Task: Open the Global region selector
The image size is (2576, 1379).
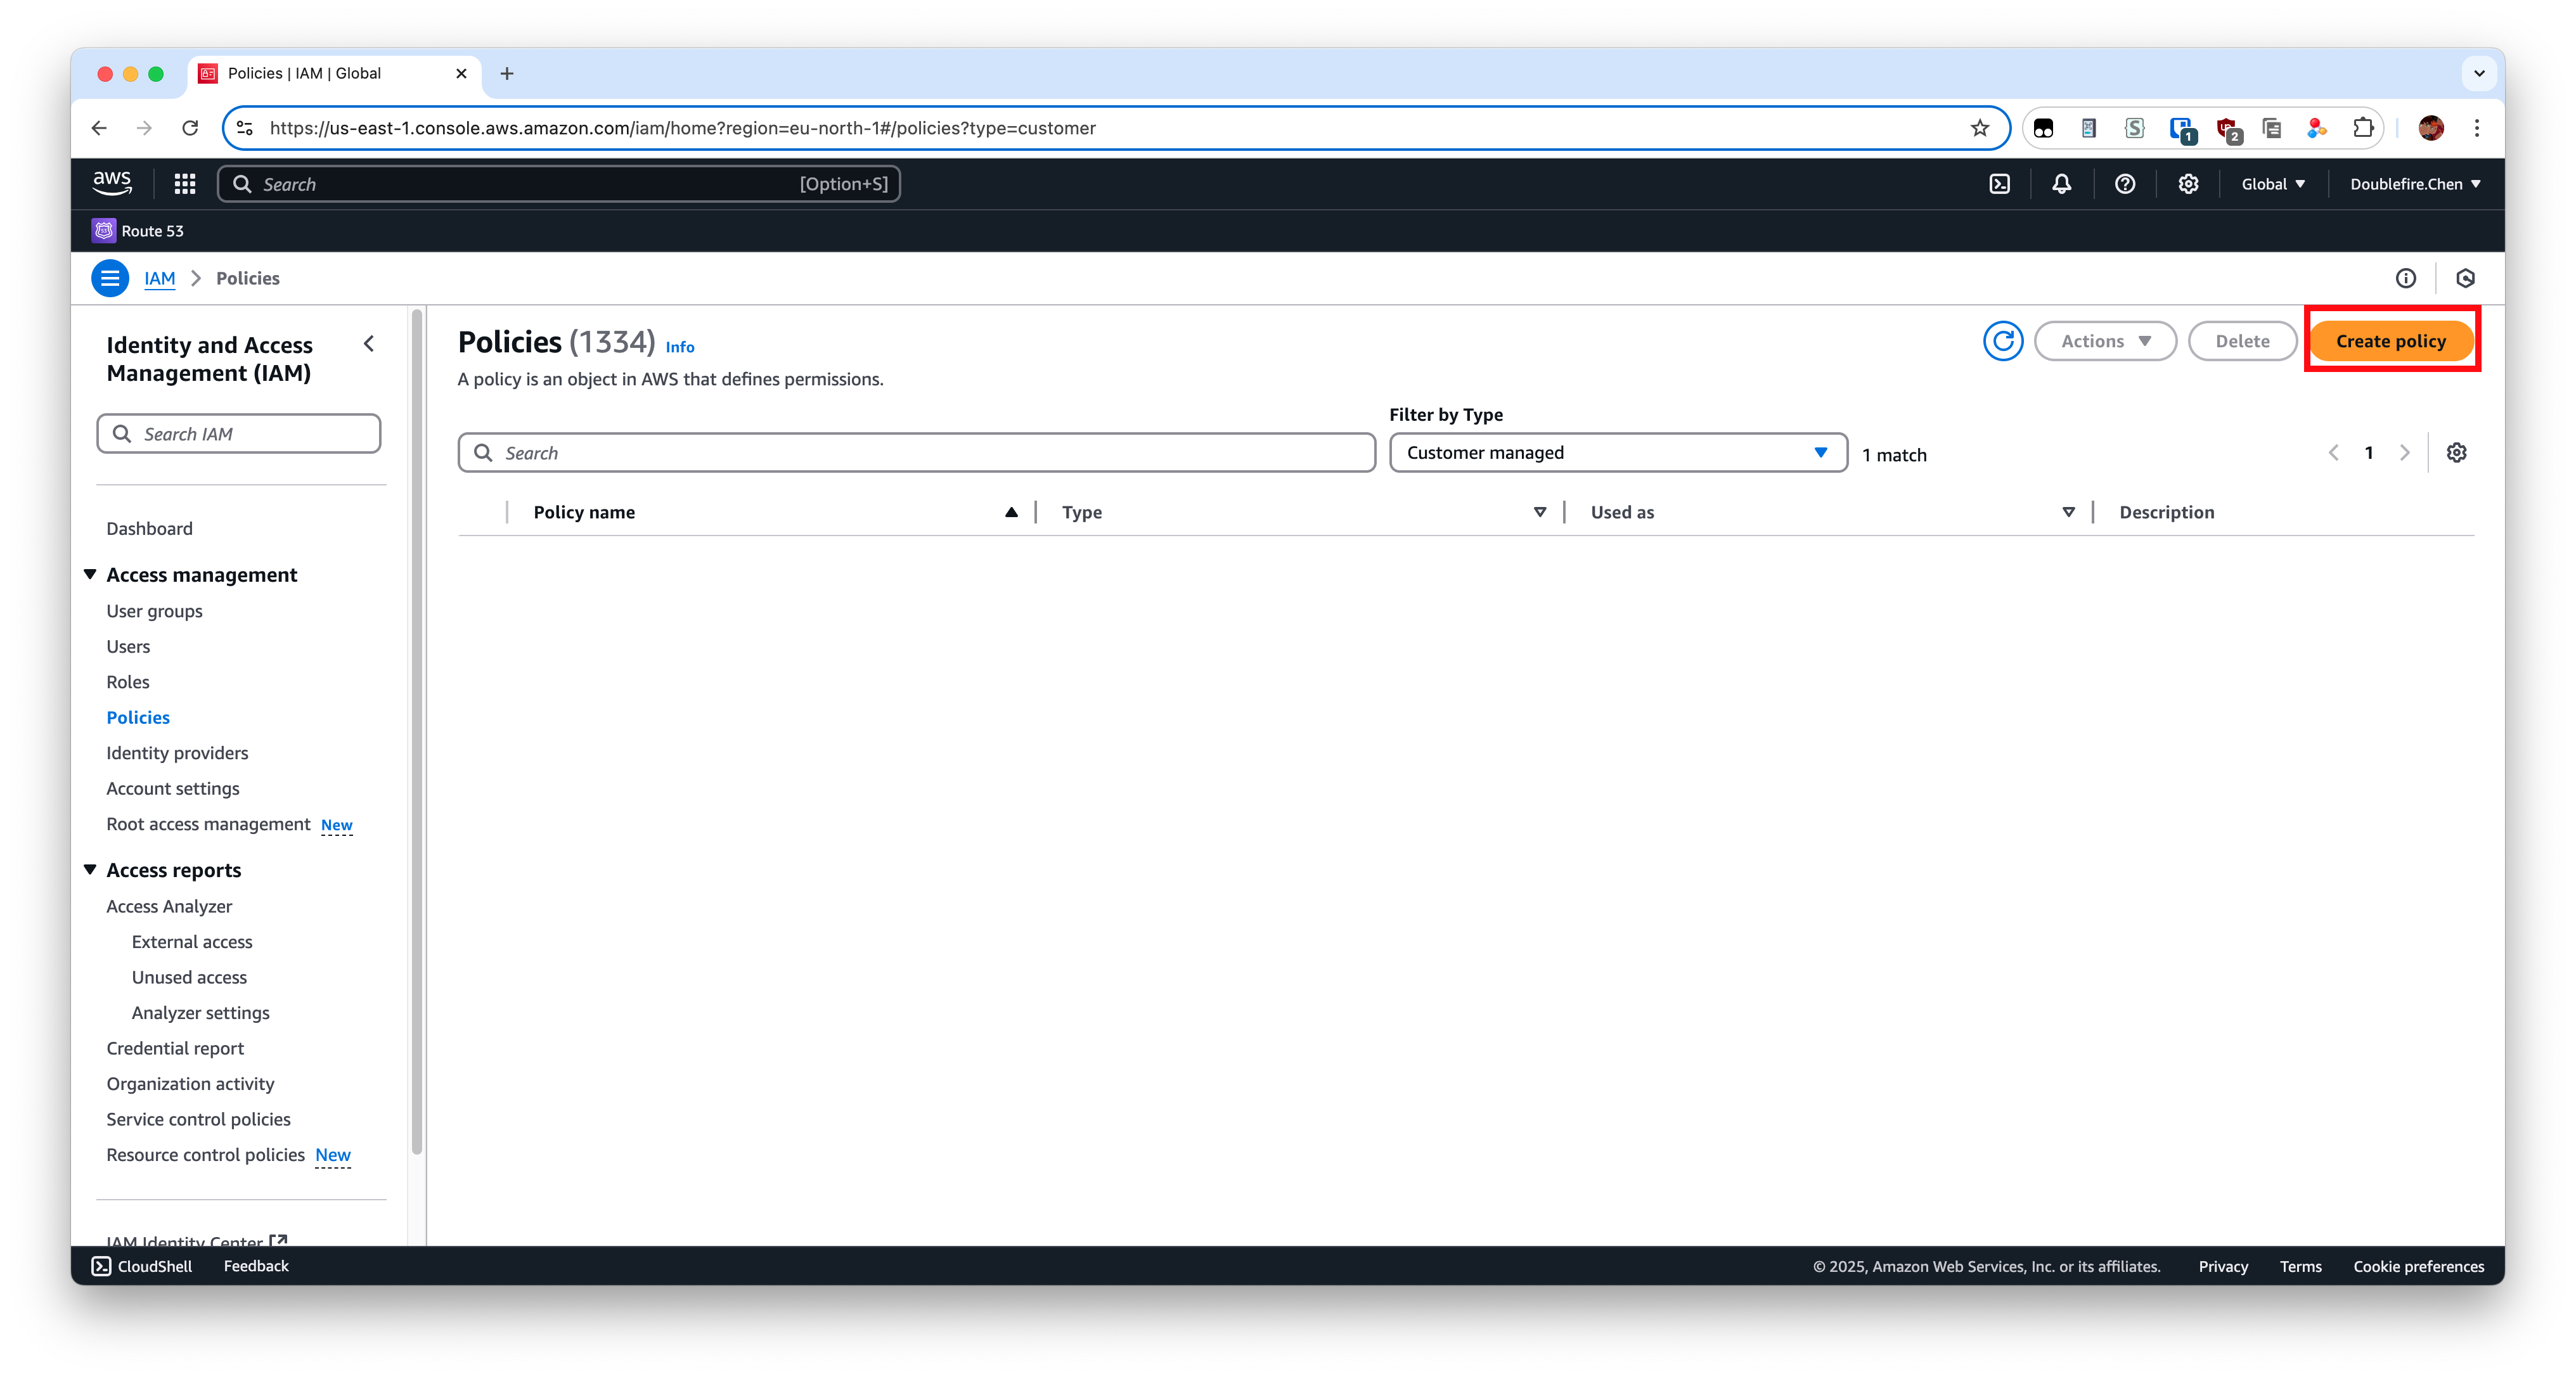Action: 2273,184
